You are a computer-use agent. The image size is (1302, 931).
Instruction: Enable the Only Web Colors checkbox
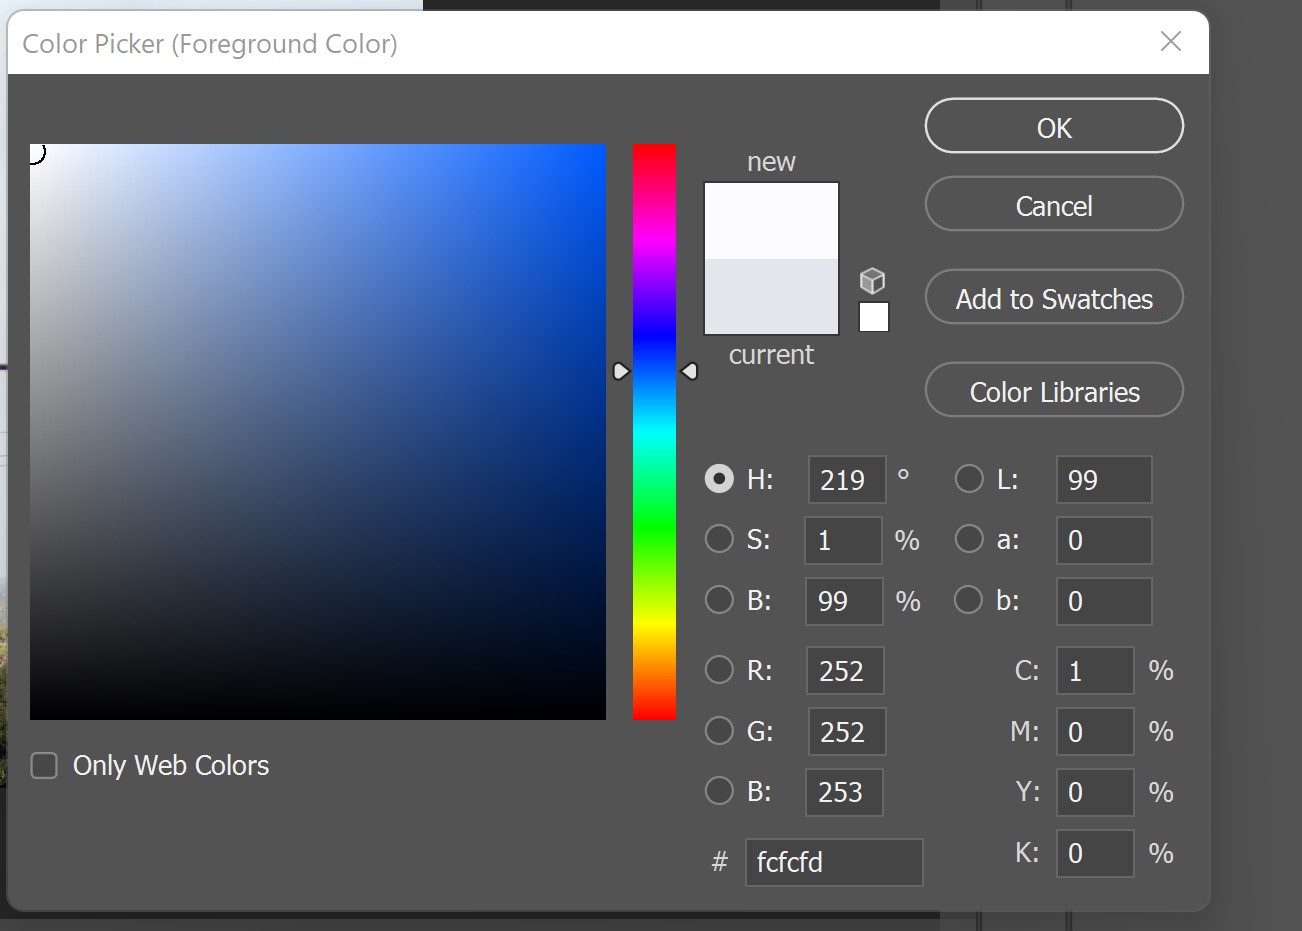pyautogui.click(x=44, y=766)
